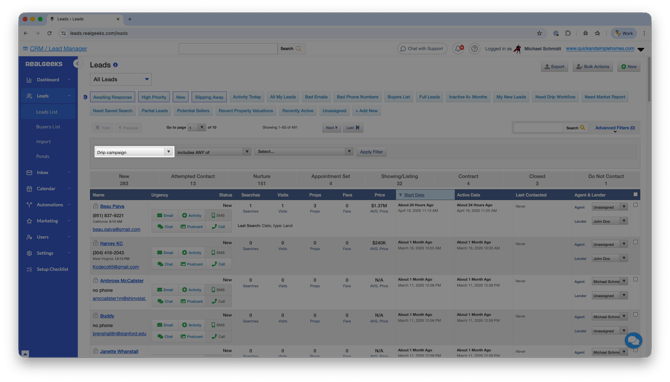This screenshot has width=670, height=382.
Task: Select the High Priority filter tab
Action: point(154,97)
